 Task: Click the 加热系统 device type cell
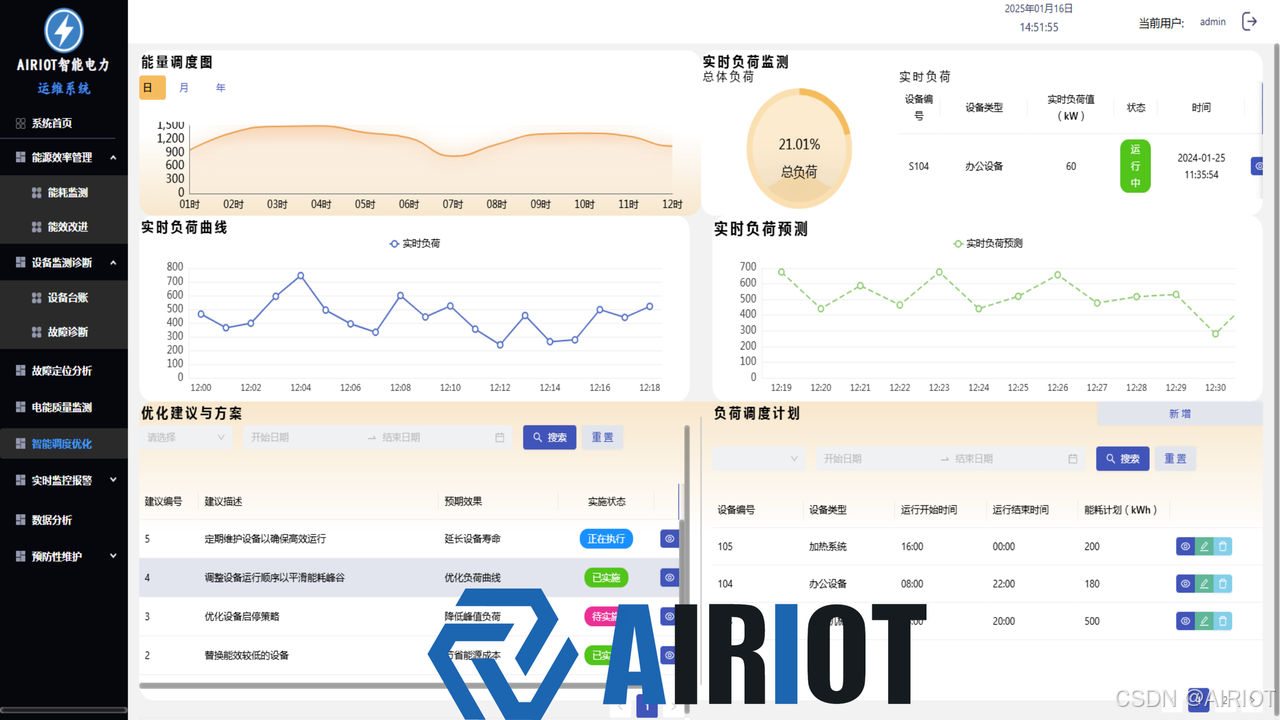(828, 547)
